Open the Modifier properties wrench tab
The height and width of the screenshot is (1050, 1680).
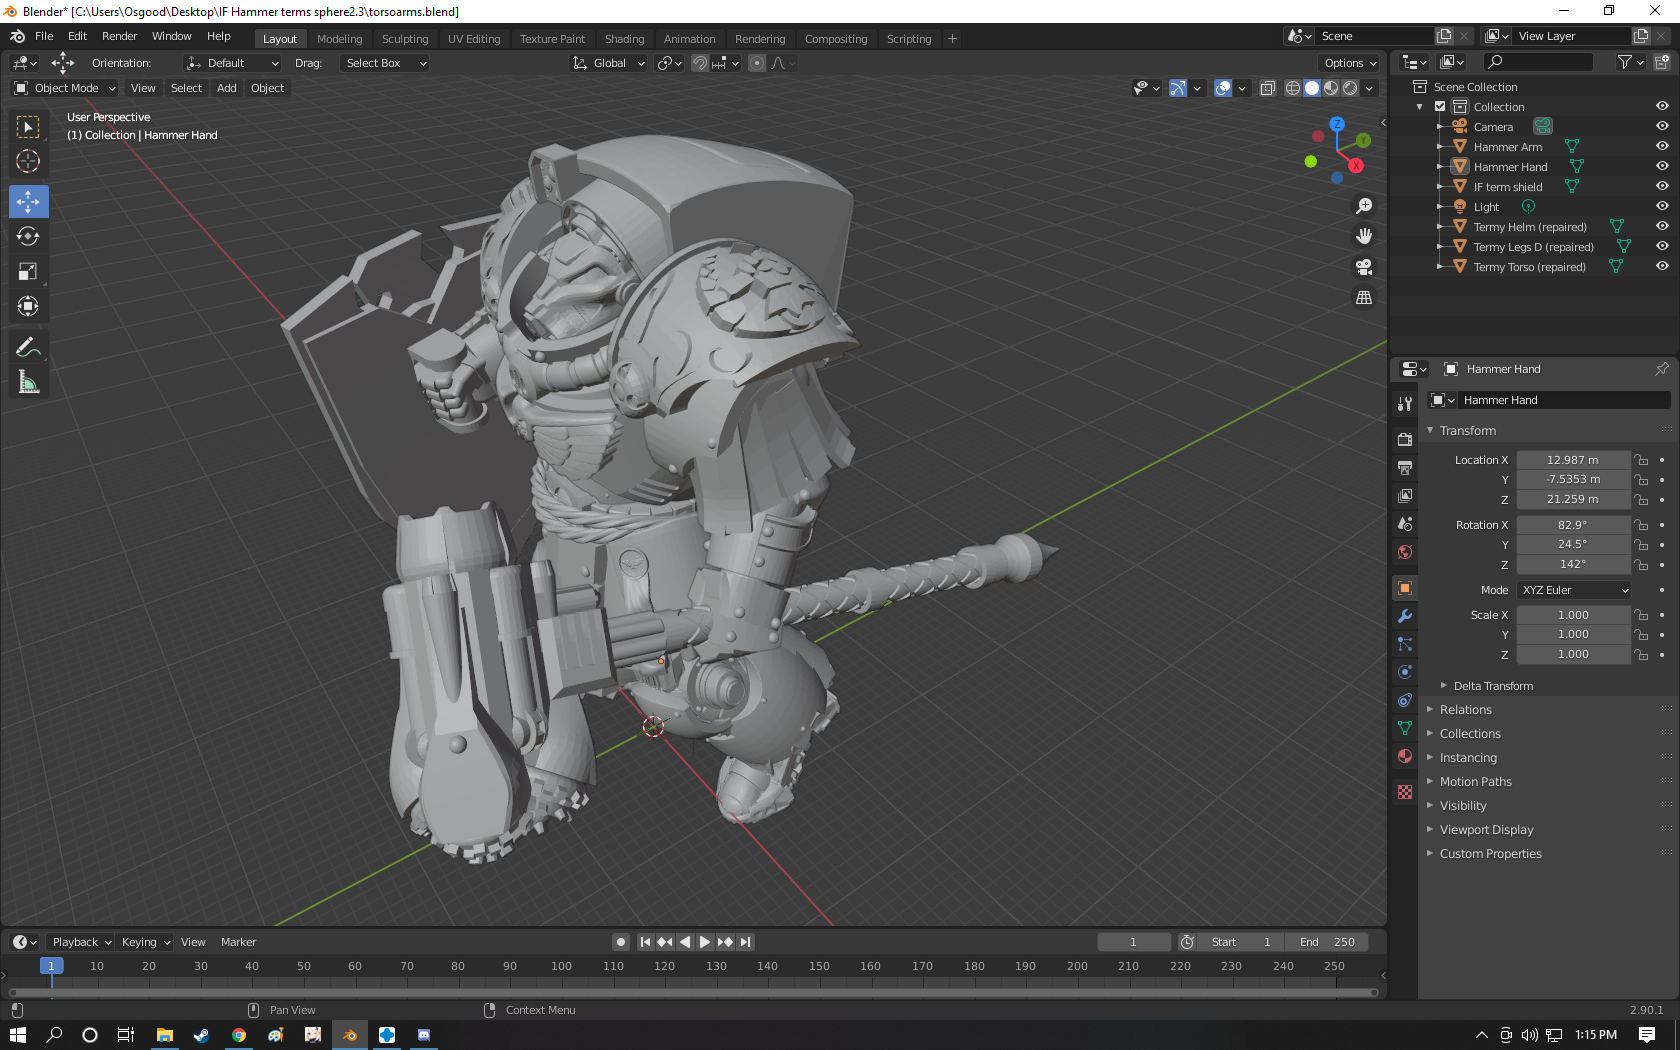tap(1405, 616)
